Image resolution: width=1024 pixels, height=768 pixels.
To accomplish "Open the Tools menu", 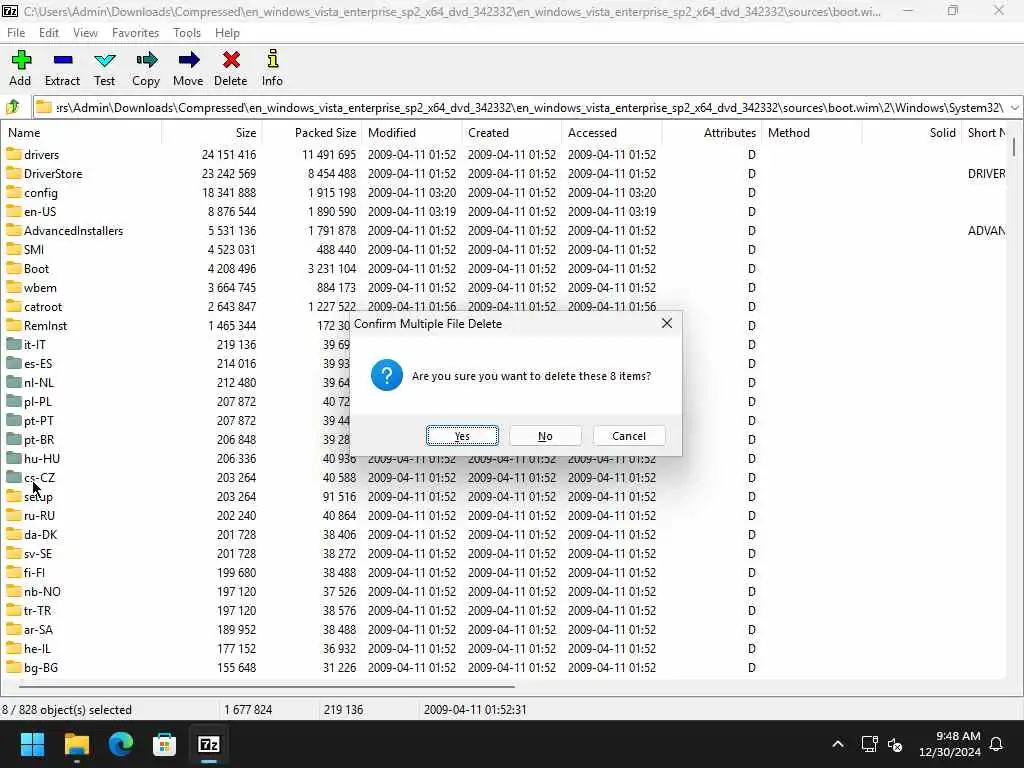I will pyautogui.click(x=187, y=33).
